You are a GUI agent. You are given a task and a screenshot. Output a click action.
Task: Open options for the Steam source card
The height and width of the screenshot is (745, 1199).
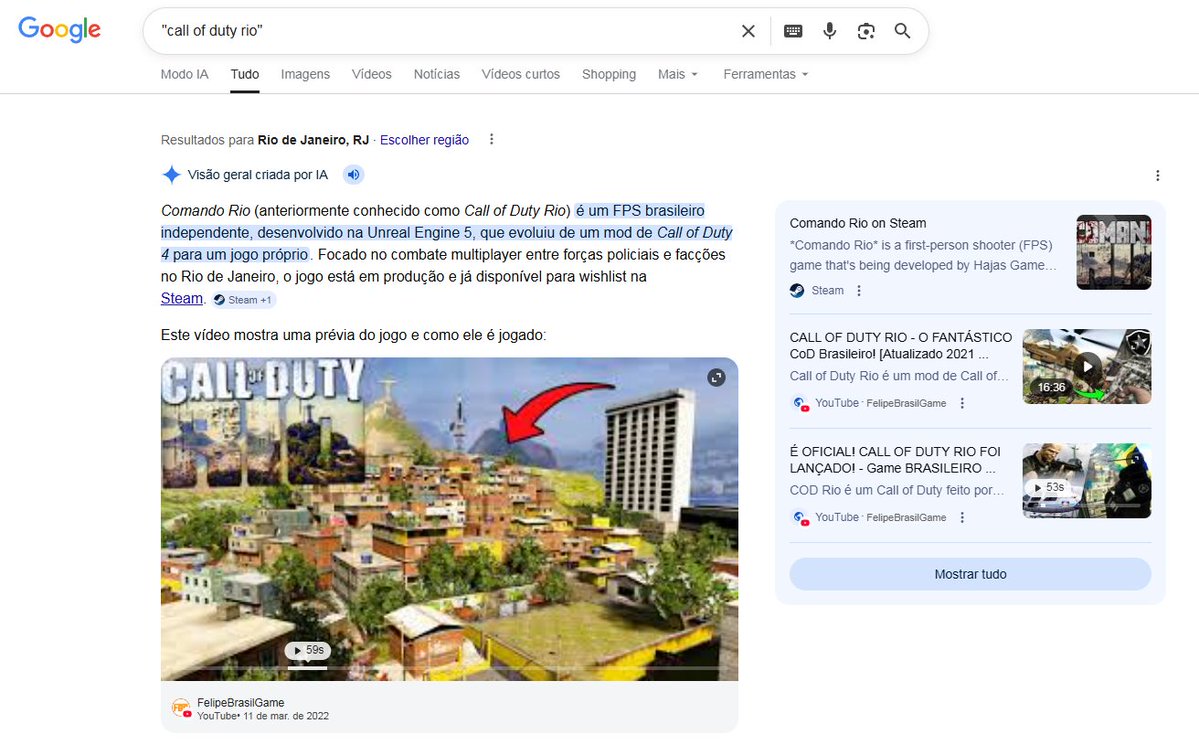click(859, 291)
